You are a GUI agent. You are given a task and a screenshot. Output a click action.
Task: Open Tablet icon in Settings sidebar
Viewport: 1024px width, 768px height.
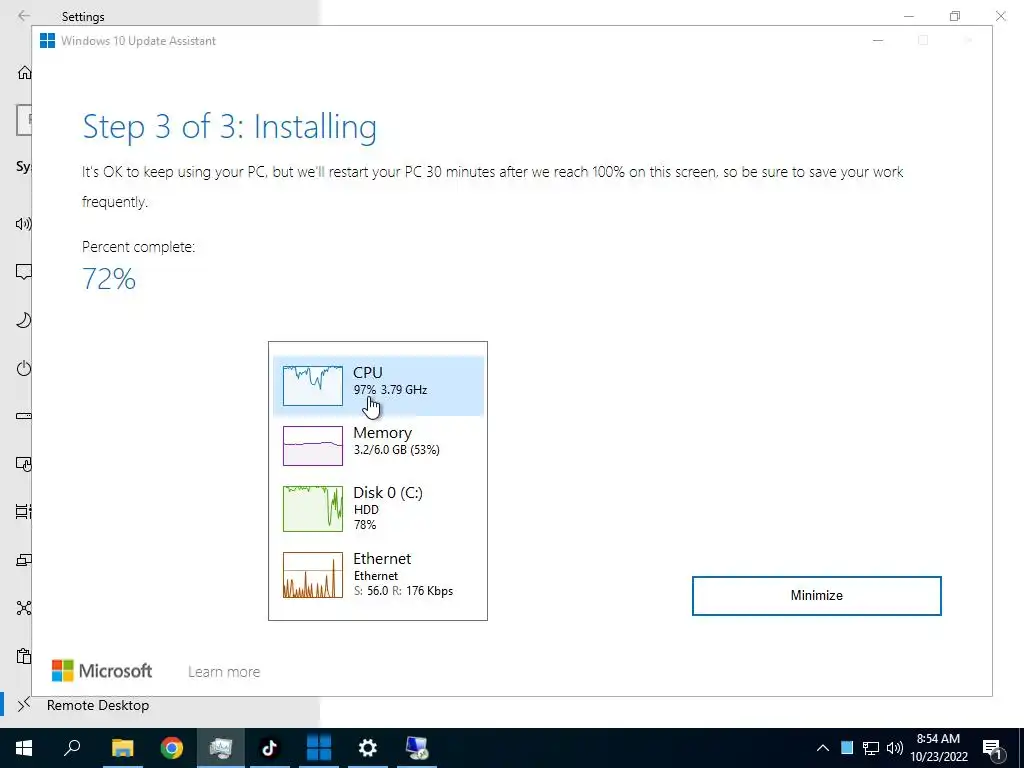point(24,464)
